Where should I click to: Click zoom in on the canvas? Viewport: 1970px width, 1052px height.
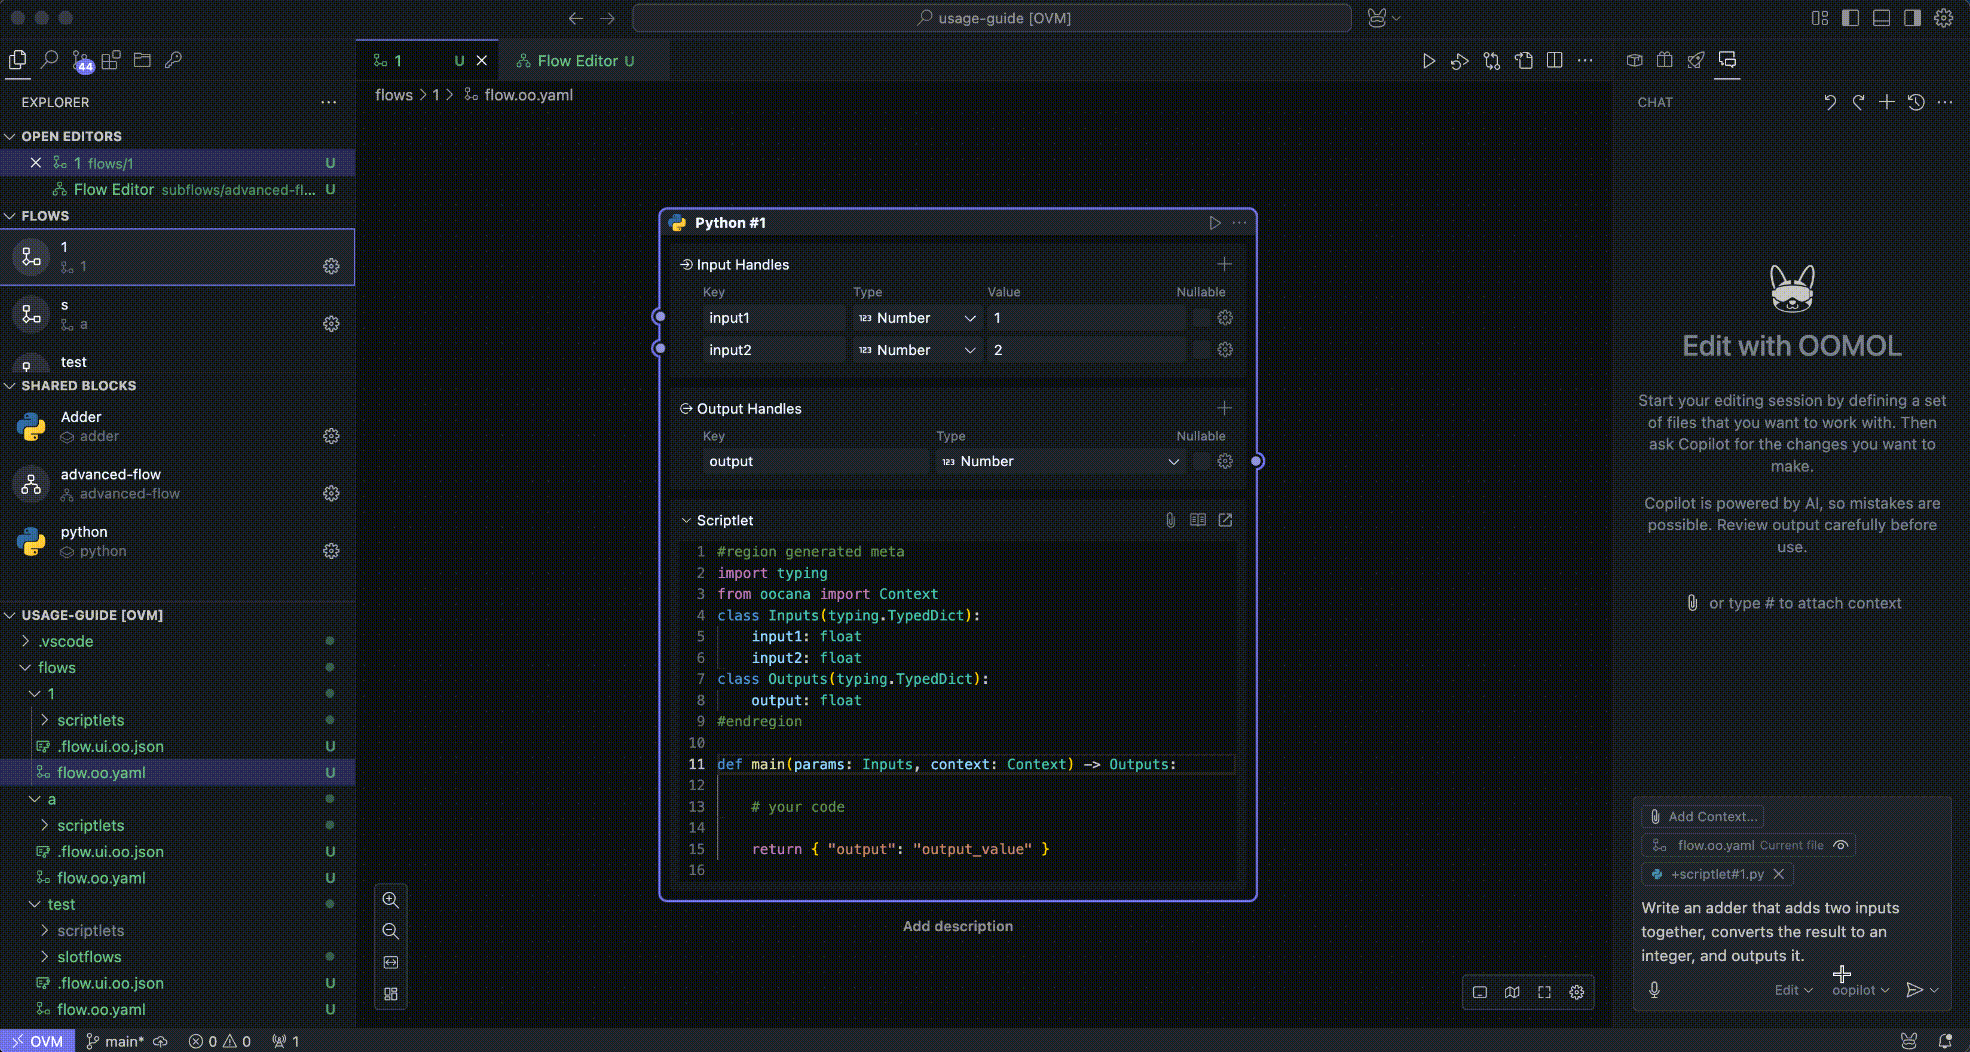391,900
